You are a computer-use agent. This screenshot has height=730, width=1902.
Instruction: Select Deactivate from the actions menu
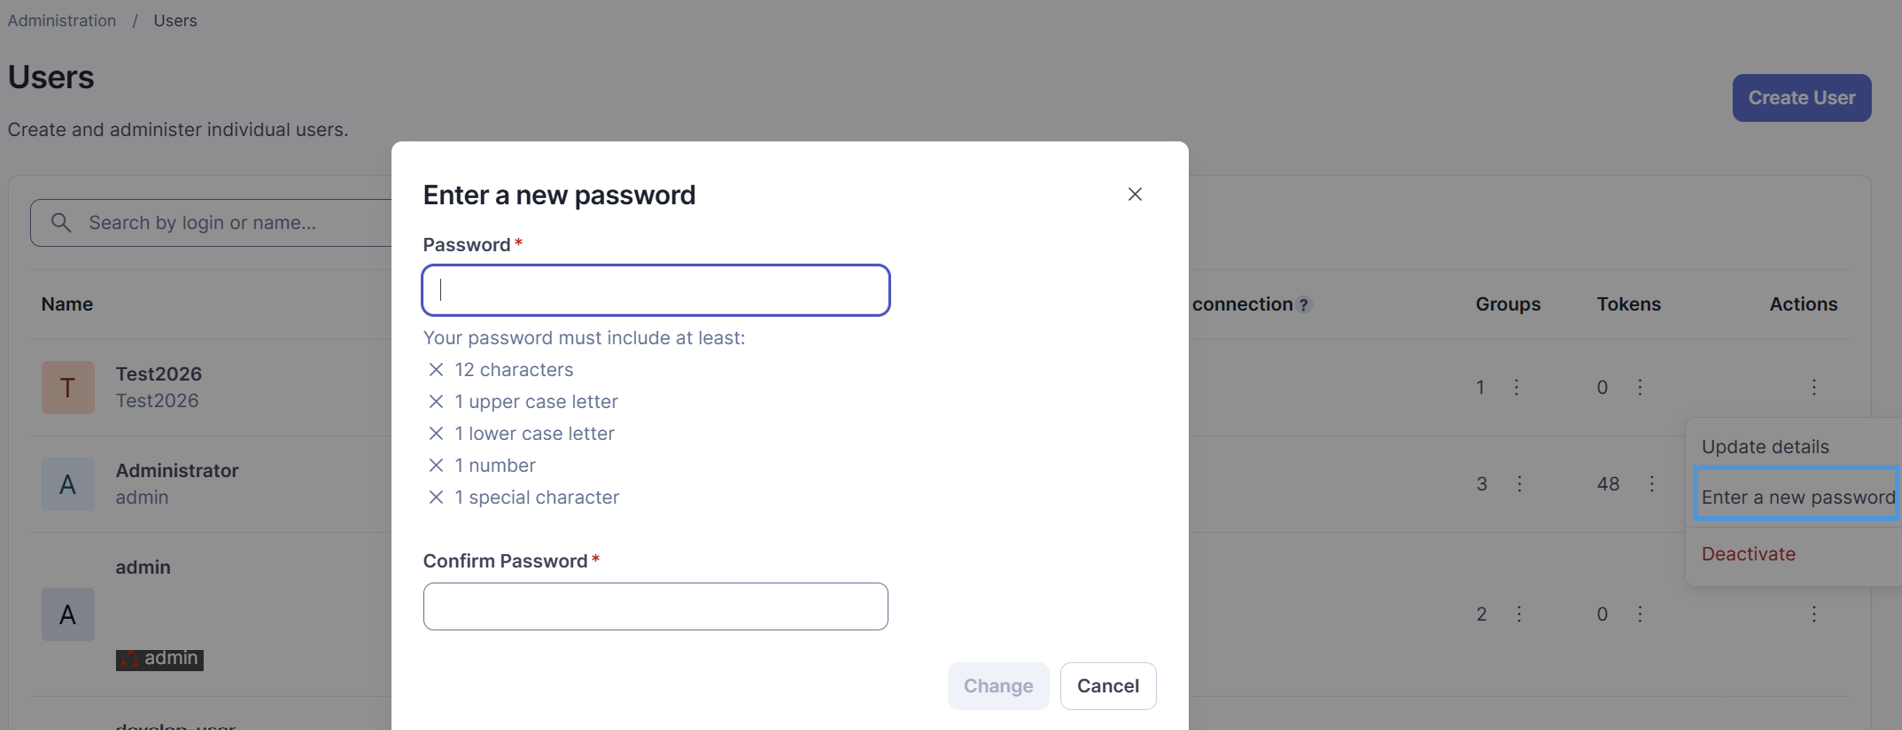tap(1748, 554)
